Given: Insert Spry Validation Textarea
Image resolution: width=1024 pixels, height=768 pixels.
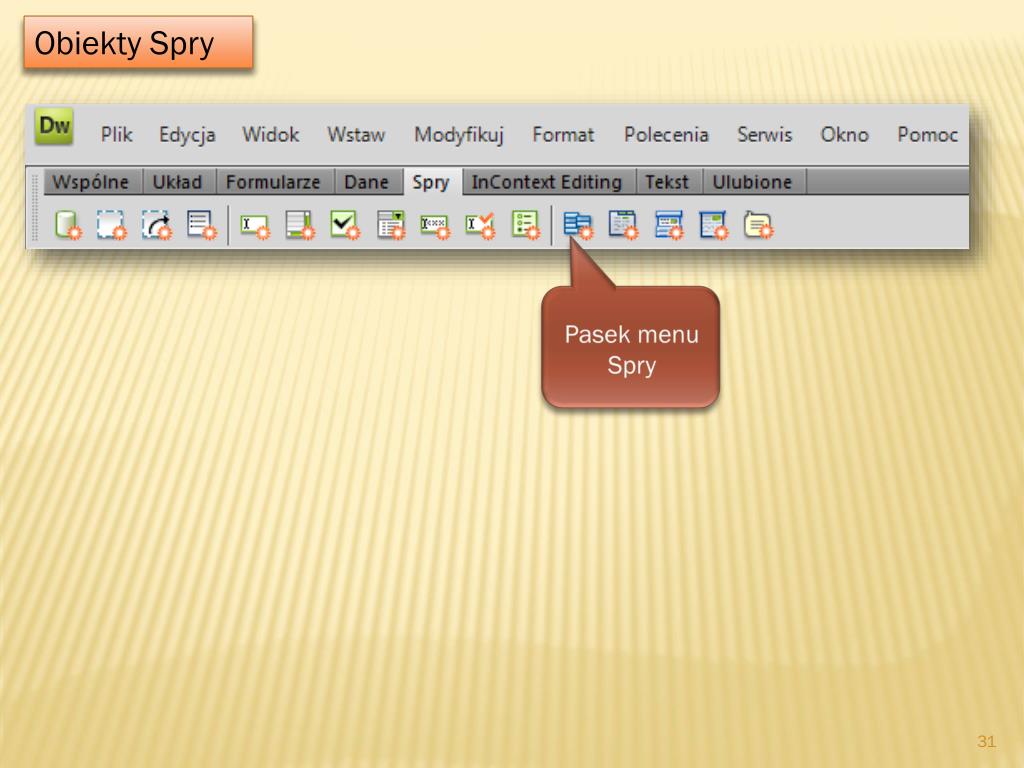Looking at the screenshot, I should pos(300,225).
